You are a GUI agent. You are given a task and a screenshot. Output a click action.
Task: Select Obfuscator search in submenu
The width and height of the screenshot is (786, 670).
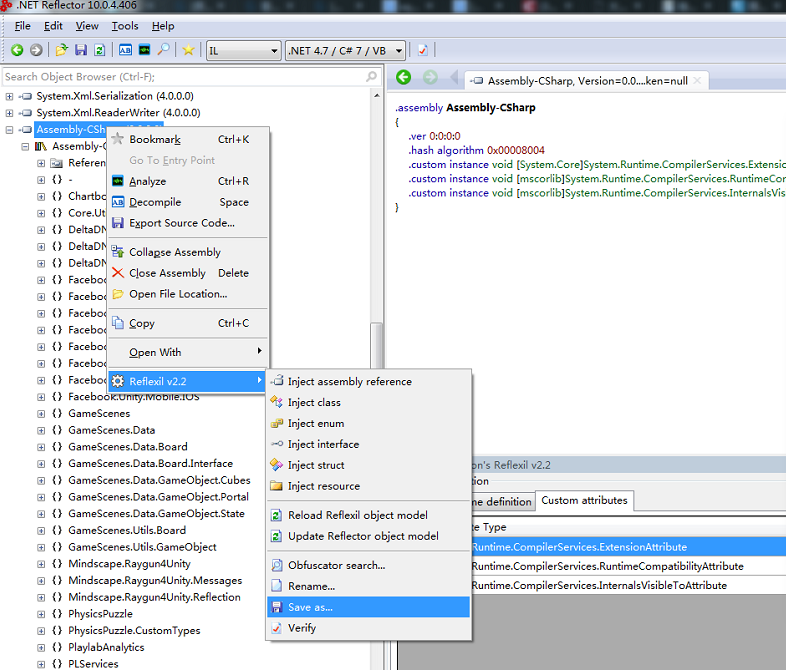tap(368, 565)
